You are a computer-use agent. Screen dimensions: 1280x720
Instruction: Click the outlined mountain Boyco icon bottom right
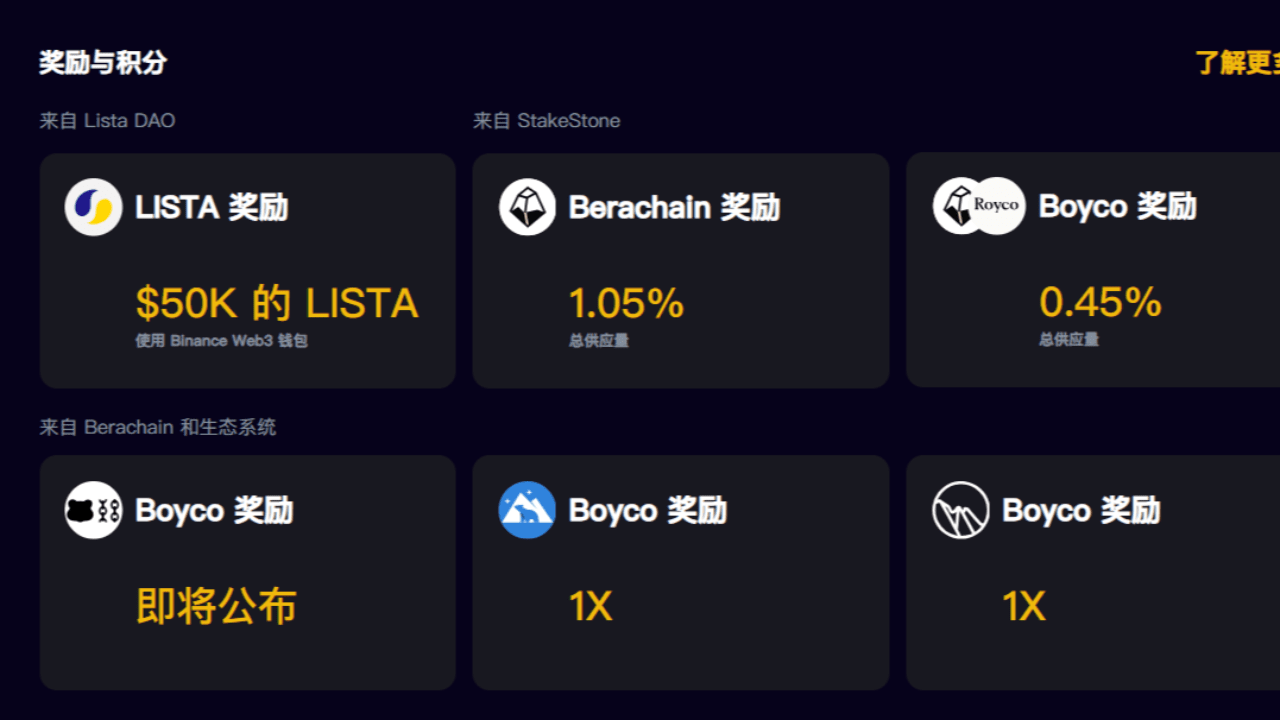click(x=960, y=510)
